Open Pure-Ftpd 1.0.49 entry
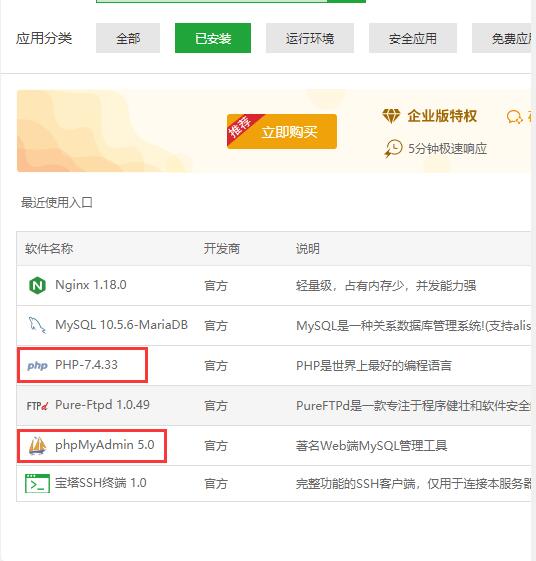The height and width of the screenshot is (561, 536). 102,405
